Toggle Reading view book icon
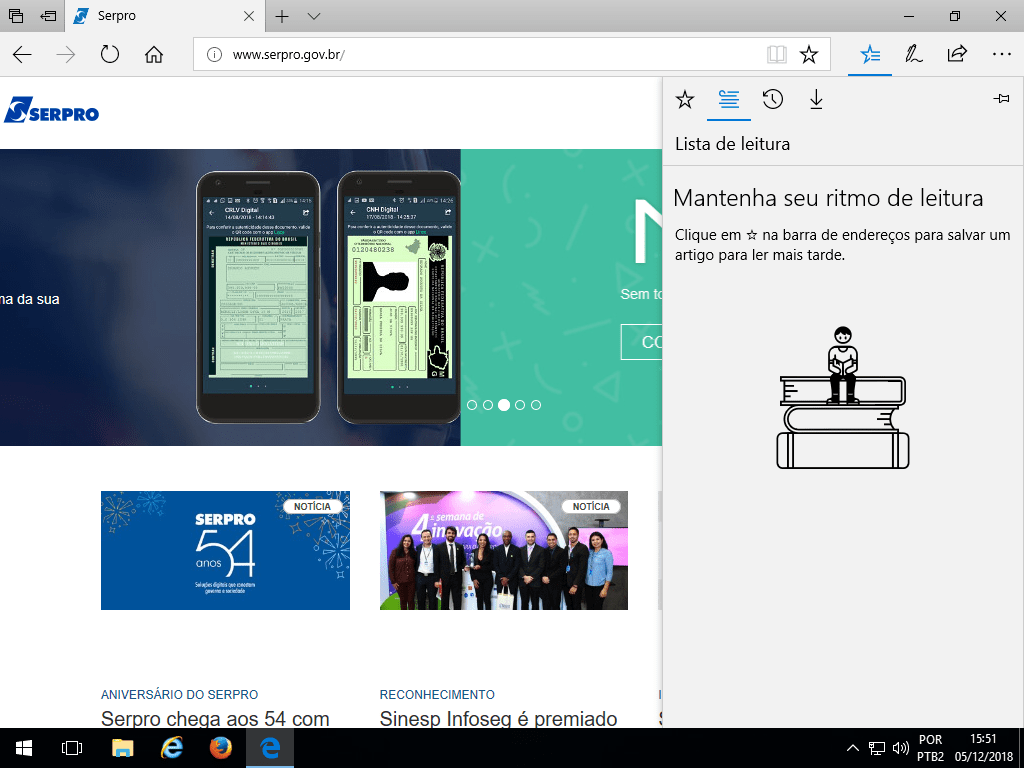The height and width of the screenshot is (768, 1024). point(777,55)
